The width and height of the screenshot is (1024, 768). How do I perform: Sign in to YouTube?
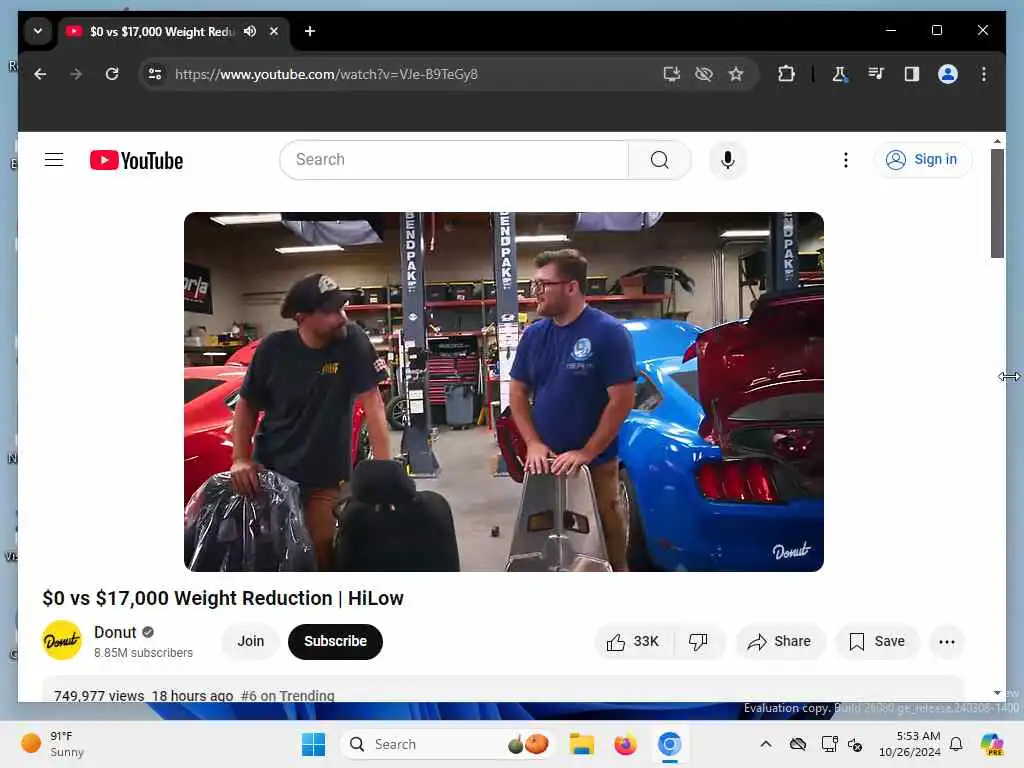tap(922, 160)
